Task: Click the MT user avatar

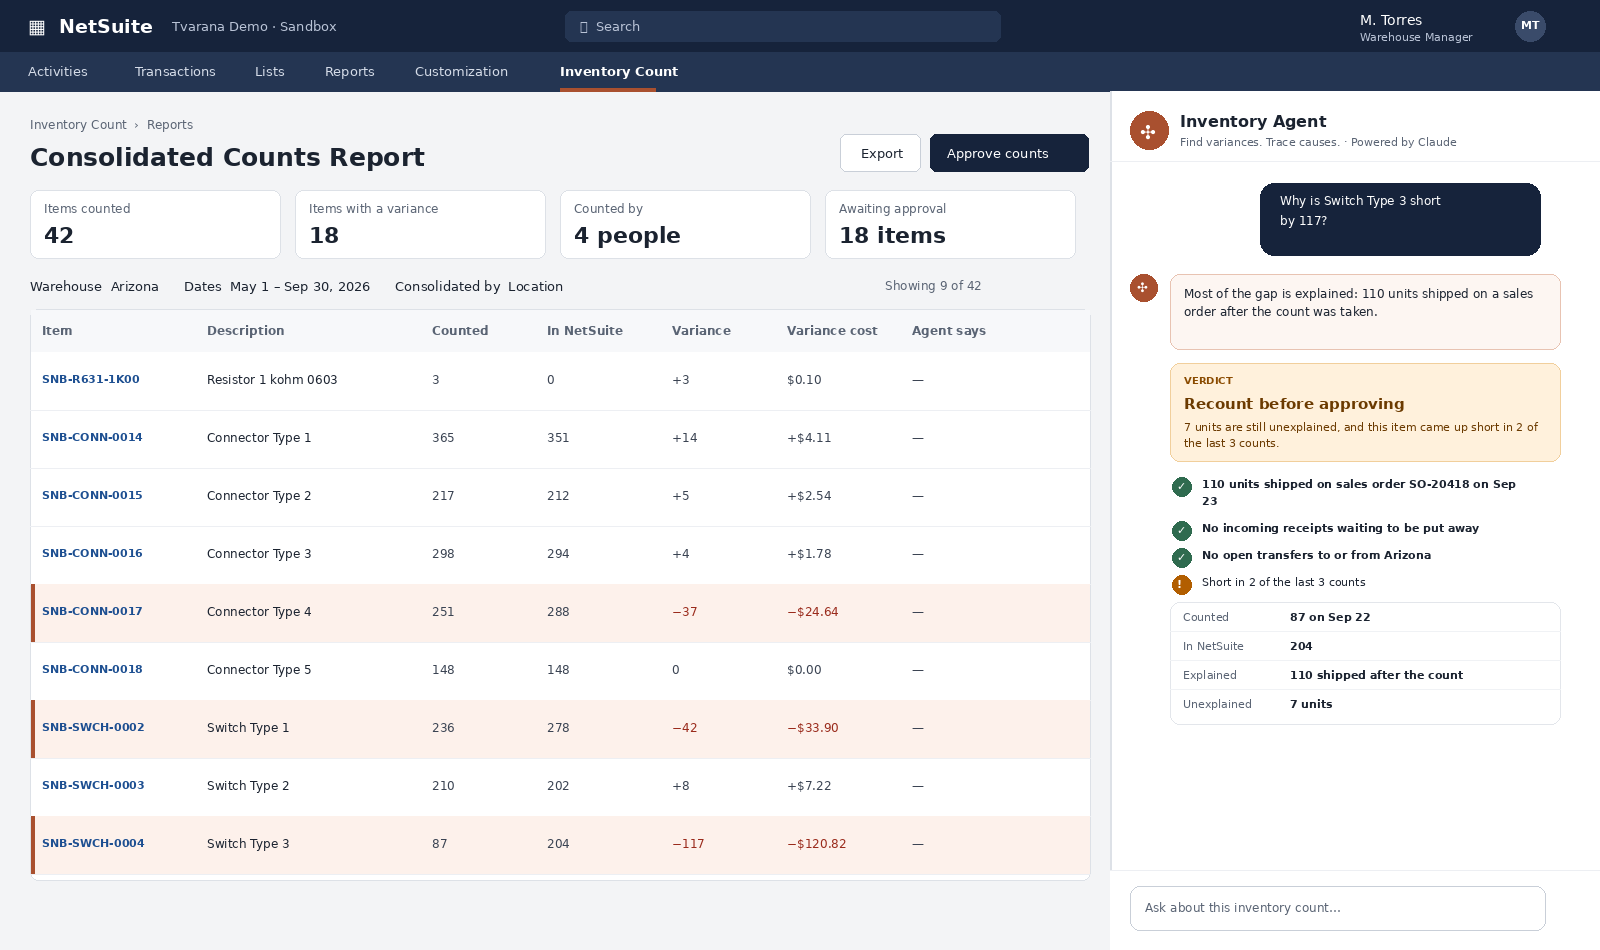Action: (1530, 26)
